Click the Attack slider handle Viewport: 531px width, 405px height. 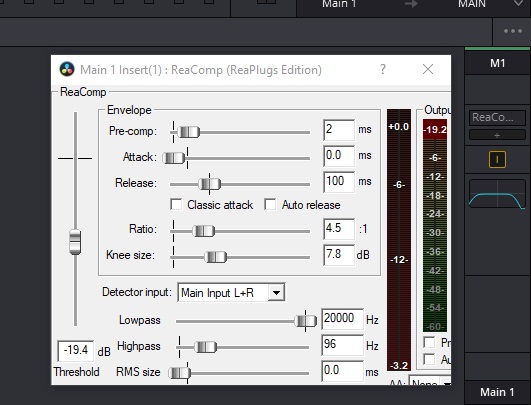174,158
